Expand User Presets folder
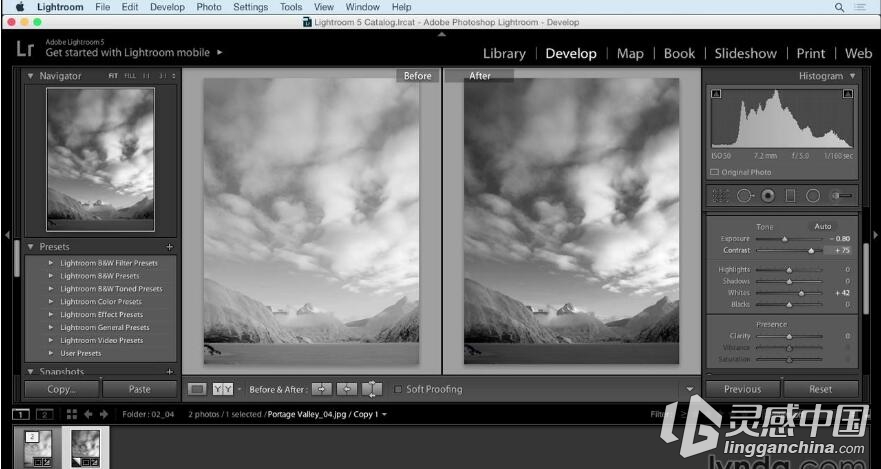881x469 pixels. click(51, 353)
